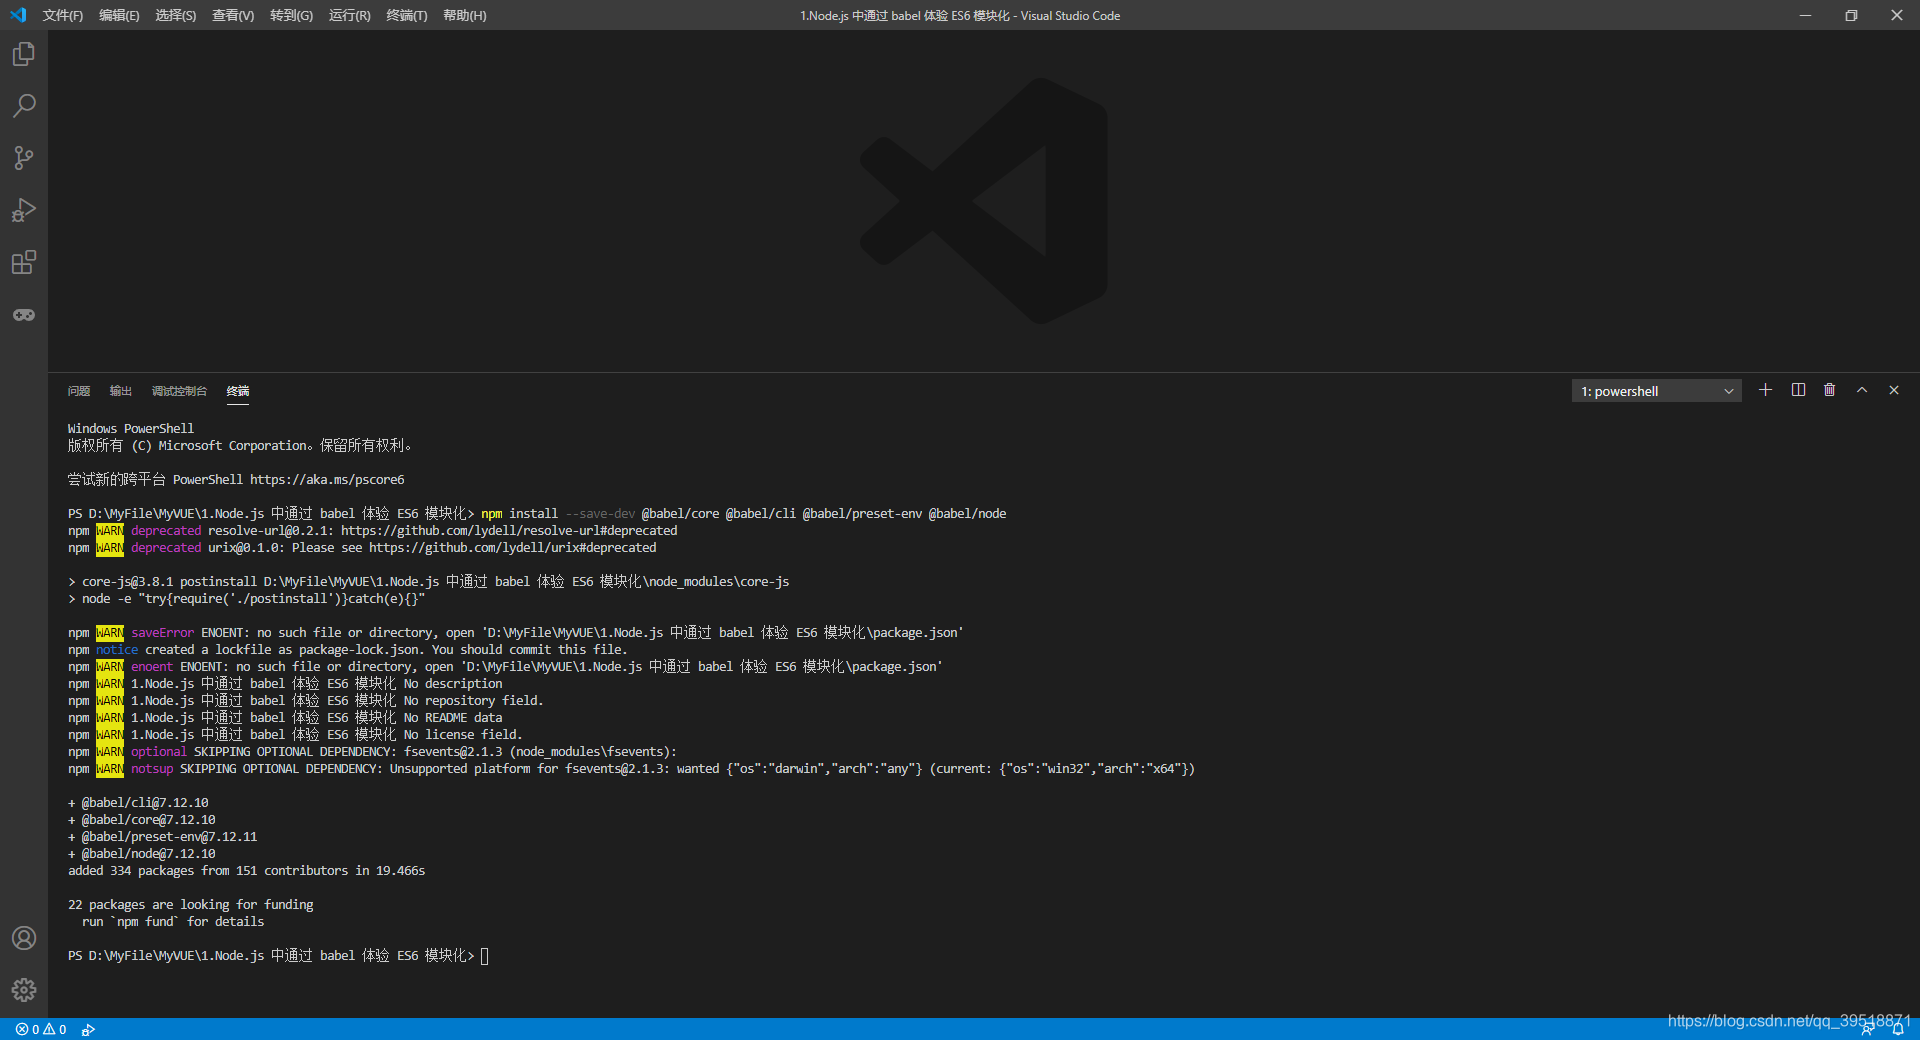Open the 编辑(E) menu

[x=119, y=15]
